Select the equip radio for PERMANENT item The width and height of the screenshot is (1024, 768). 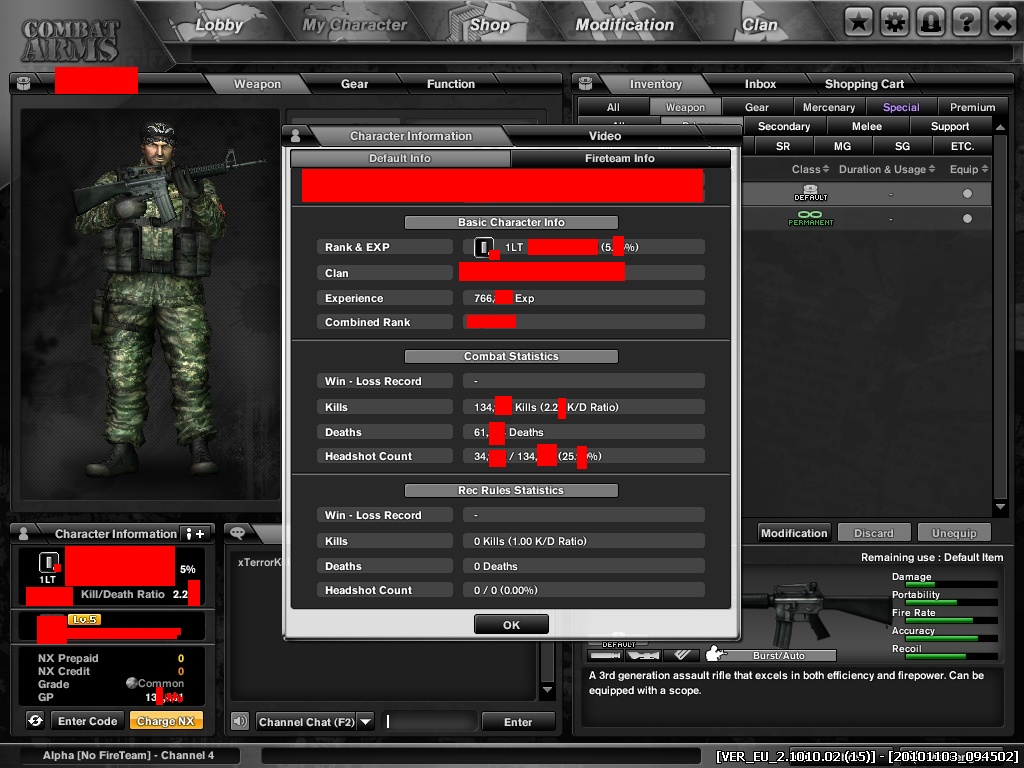[x=967, y=218]
